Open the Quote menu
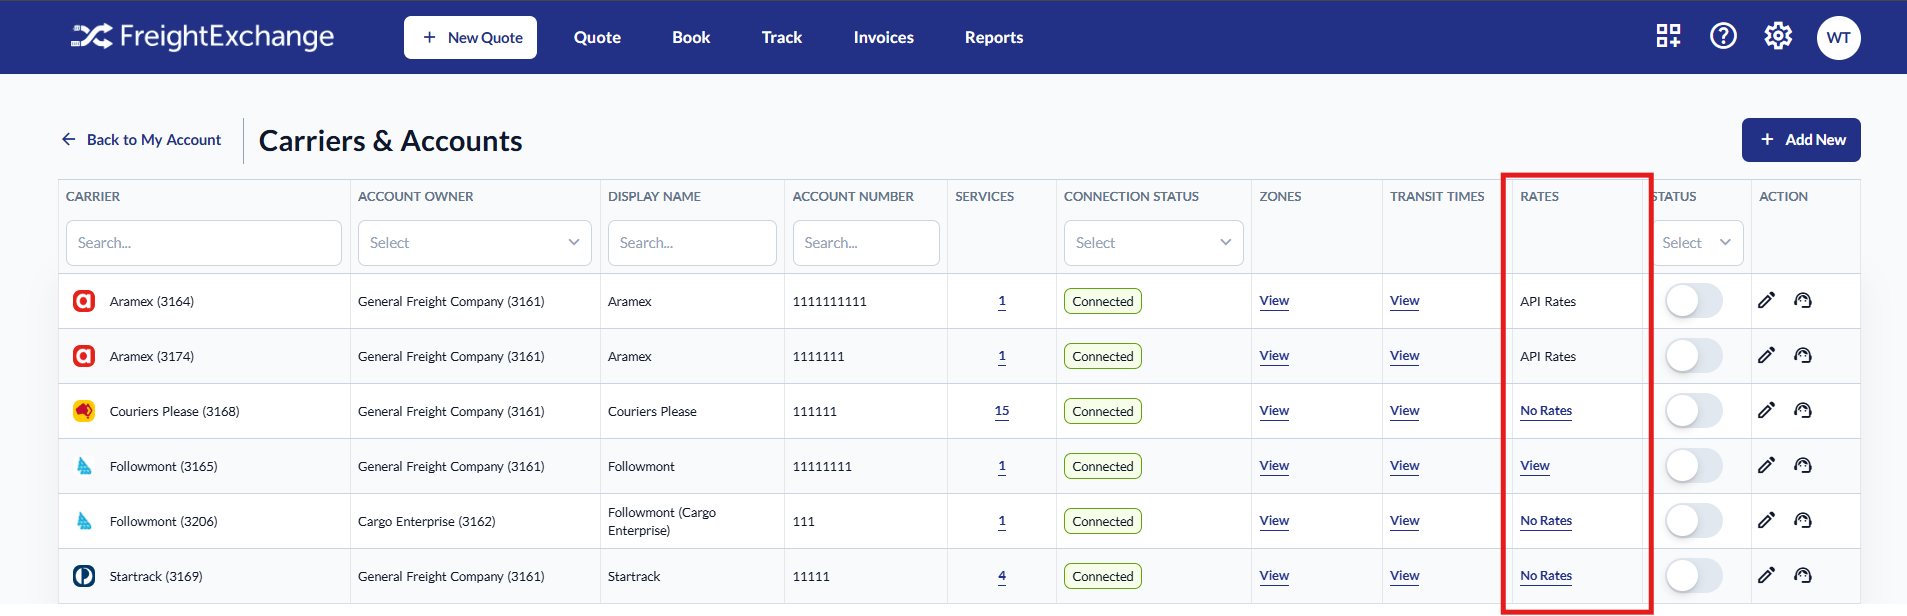 click(597, 37)
